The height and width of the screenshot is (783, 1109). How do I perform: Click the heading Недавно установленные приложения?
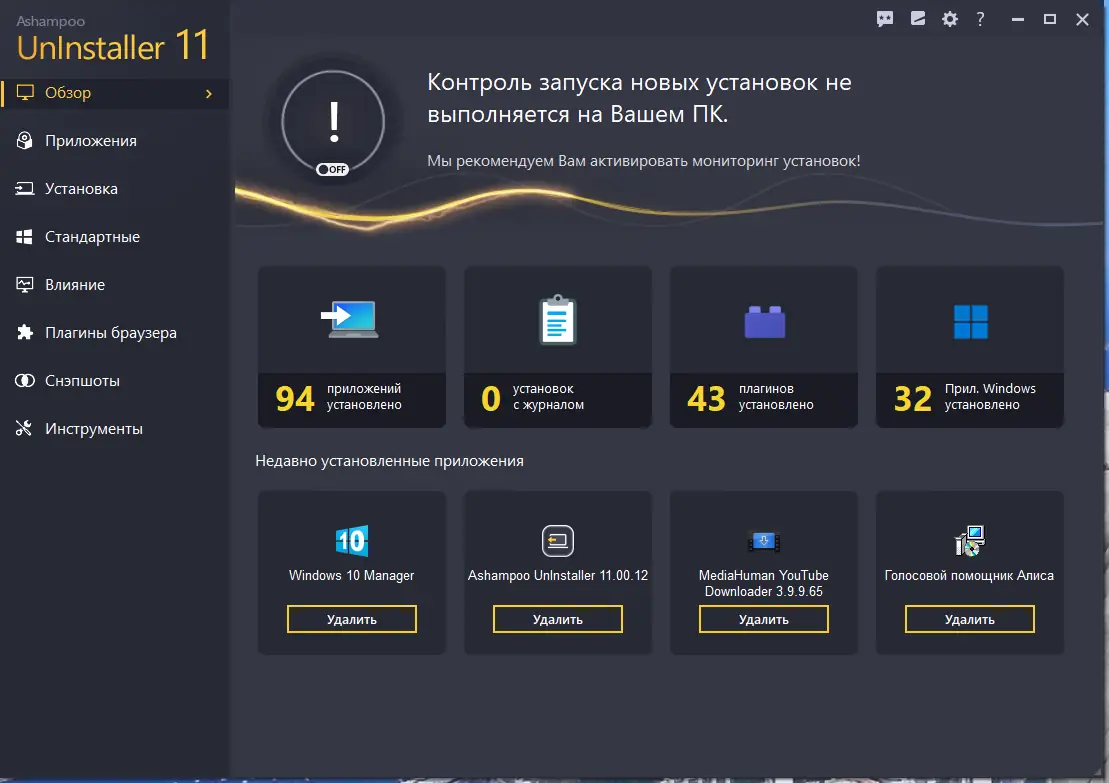pyautogui.click(x=390, y=461)
